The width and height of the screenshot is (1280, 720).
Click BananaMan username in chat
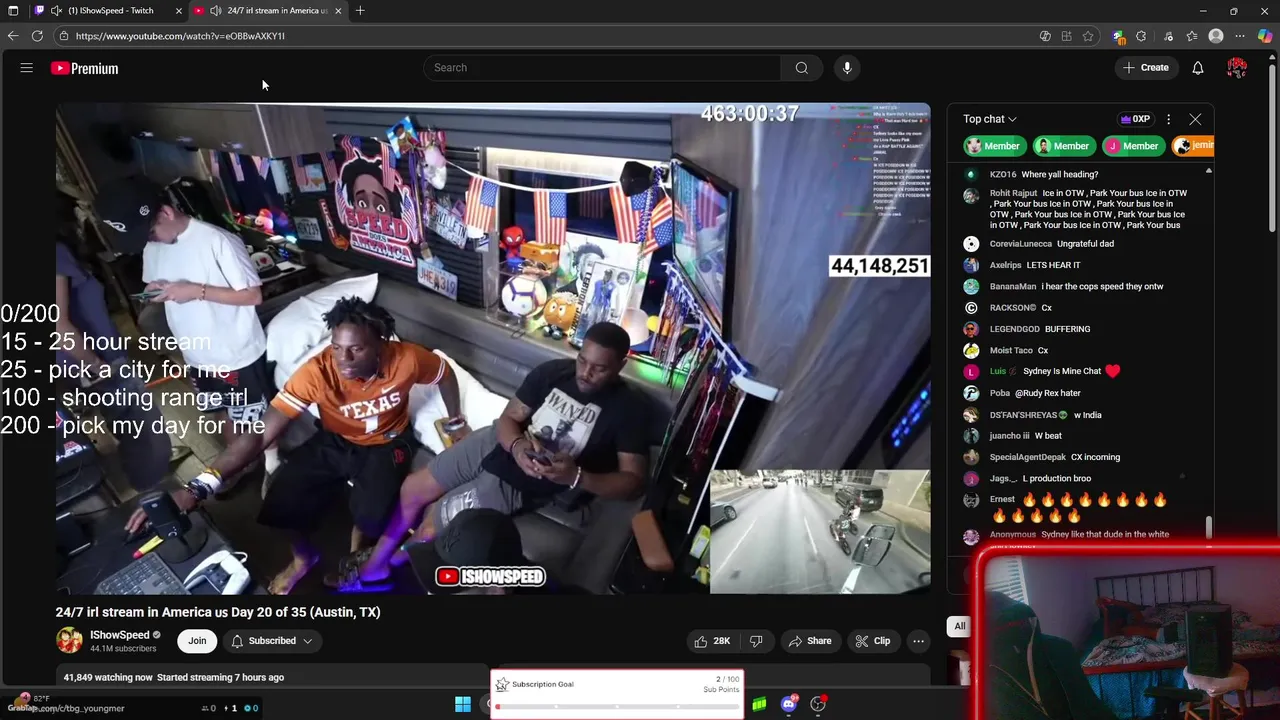pyautogui.click(x=1013, y=286)
